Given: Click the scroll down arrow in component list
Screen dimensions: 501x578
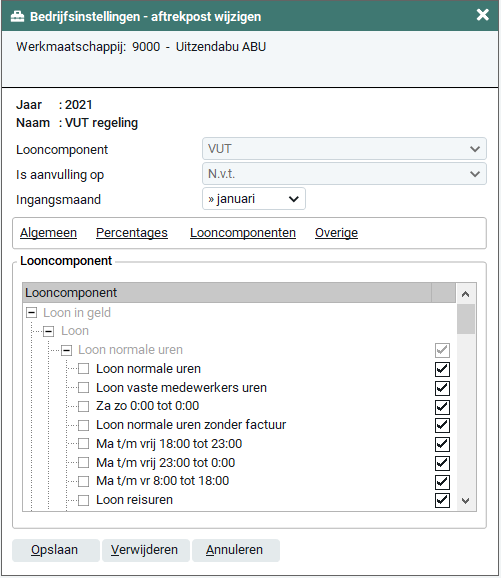Looking at the screenshot, I should coord(466,501).
